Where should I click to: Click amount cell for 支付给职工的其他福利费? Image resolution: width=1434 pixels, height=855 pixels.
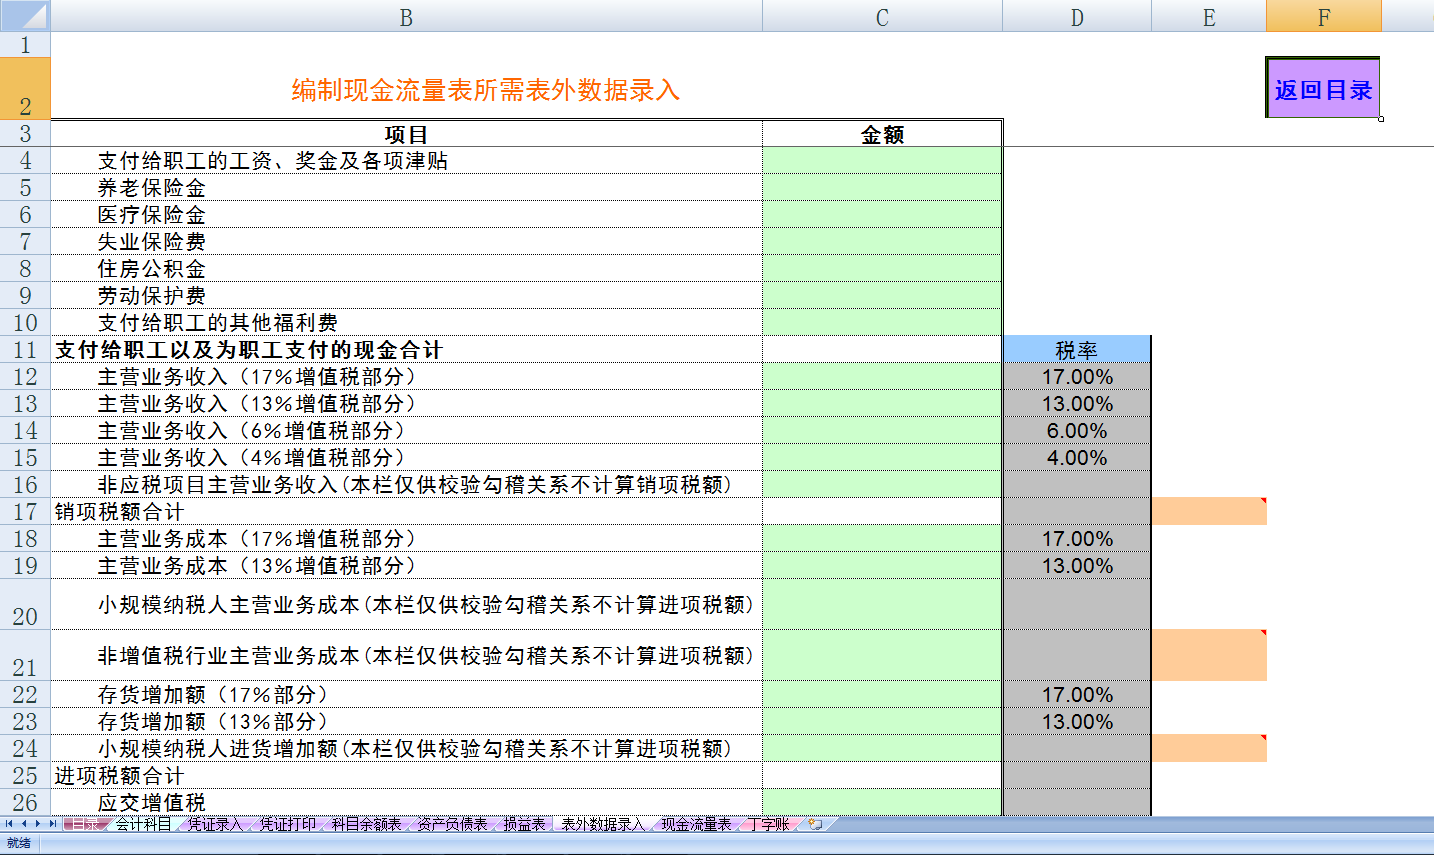(x=882, y=323)
